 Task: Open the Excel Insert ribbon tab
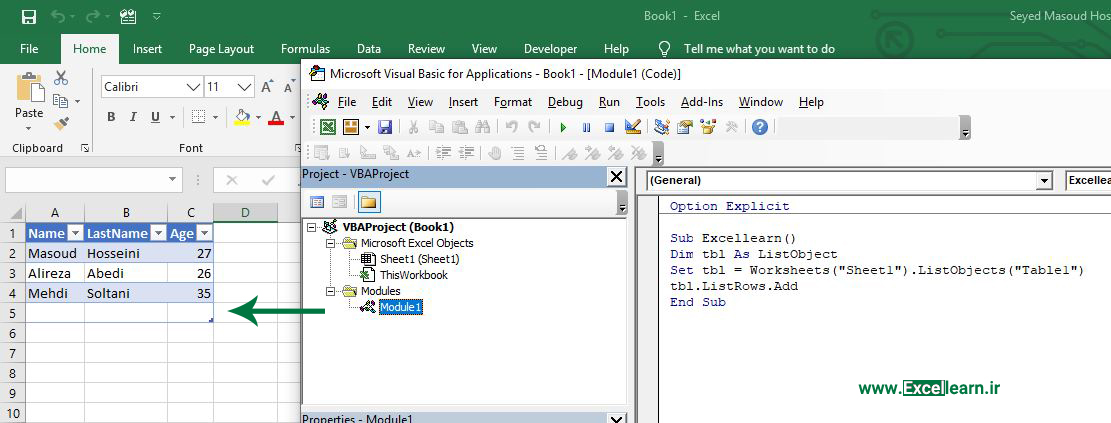point(147,49)
